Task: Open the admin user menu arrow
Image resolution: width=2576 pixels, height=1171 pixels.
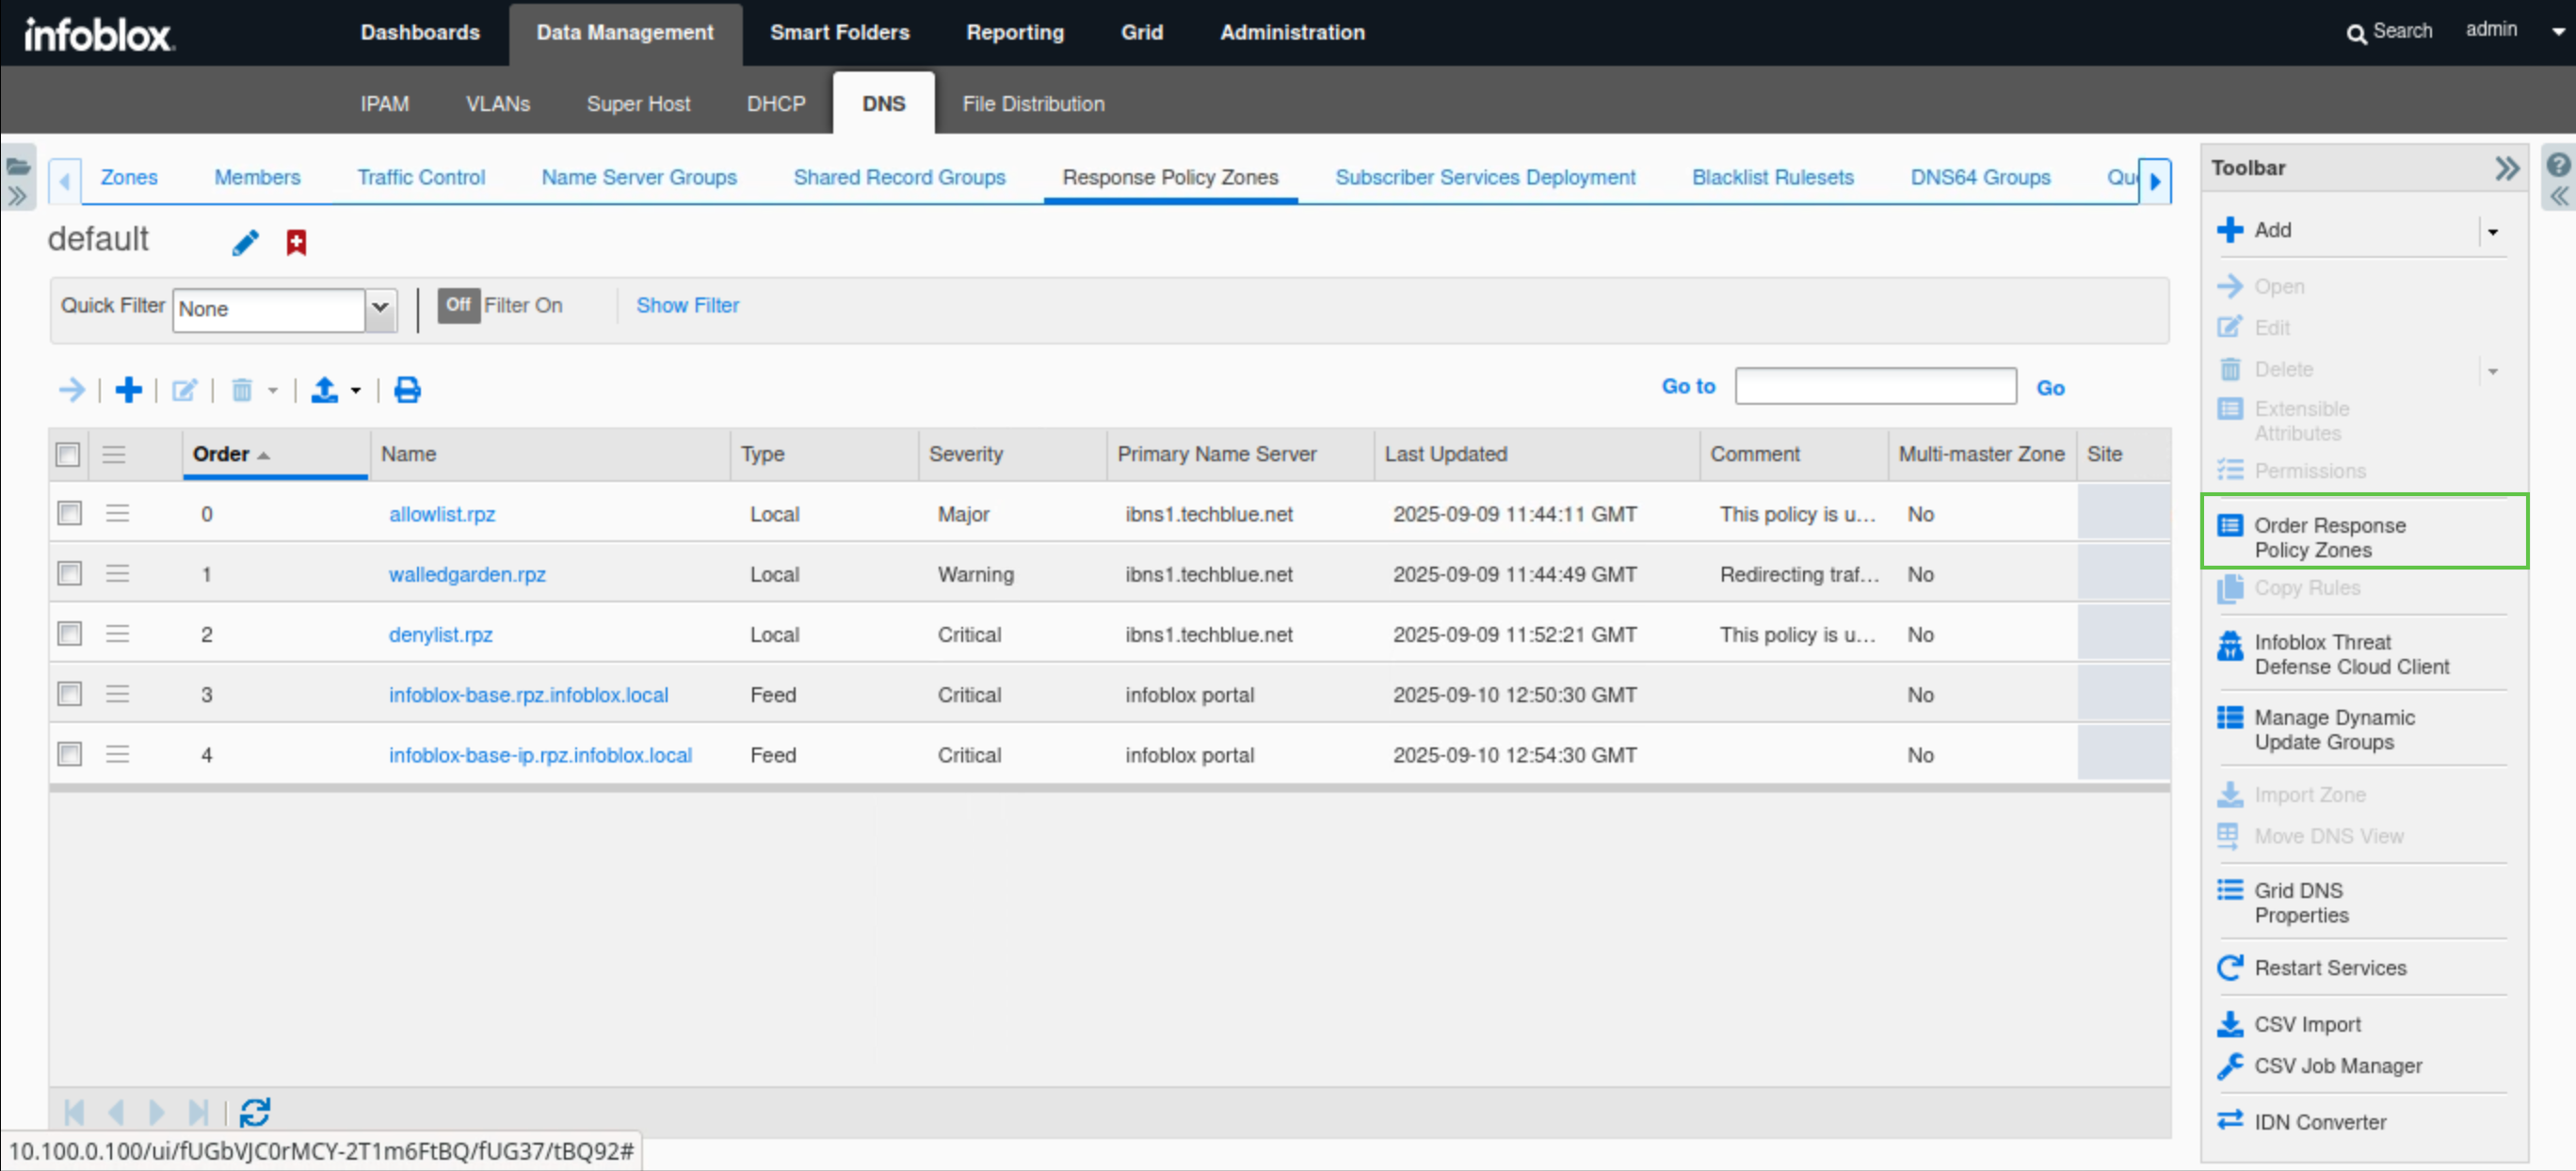Action: point(2558,31)
